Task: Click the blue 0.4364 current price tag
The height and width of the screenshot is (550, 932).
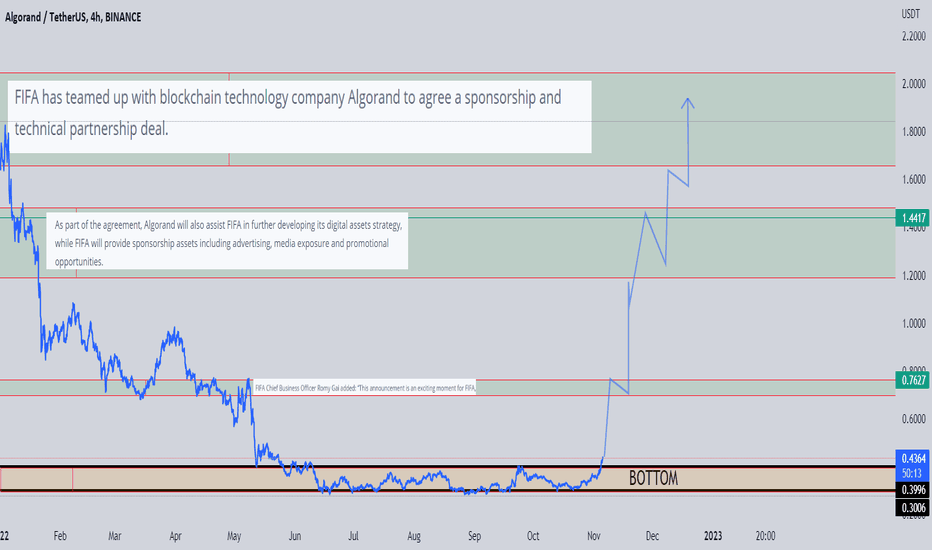Action: [913, 458]
